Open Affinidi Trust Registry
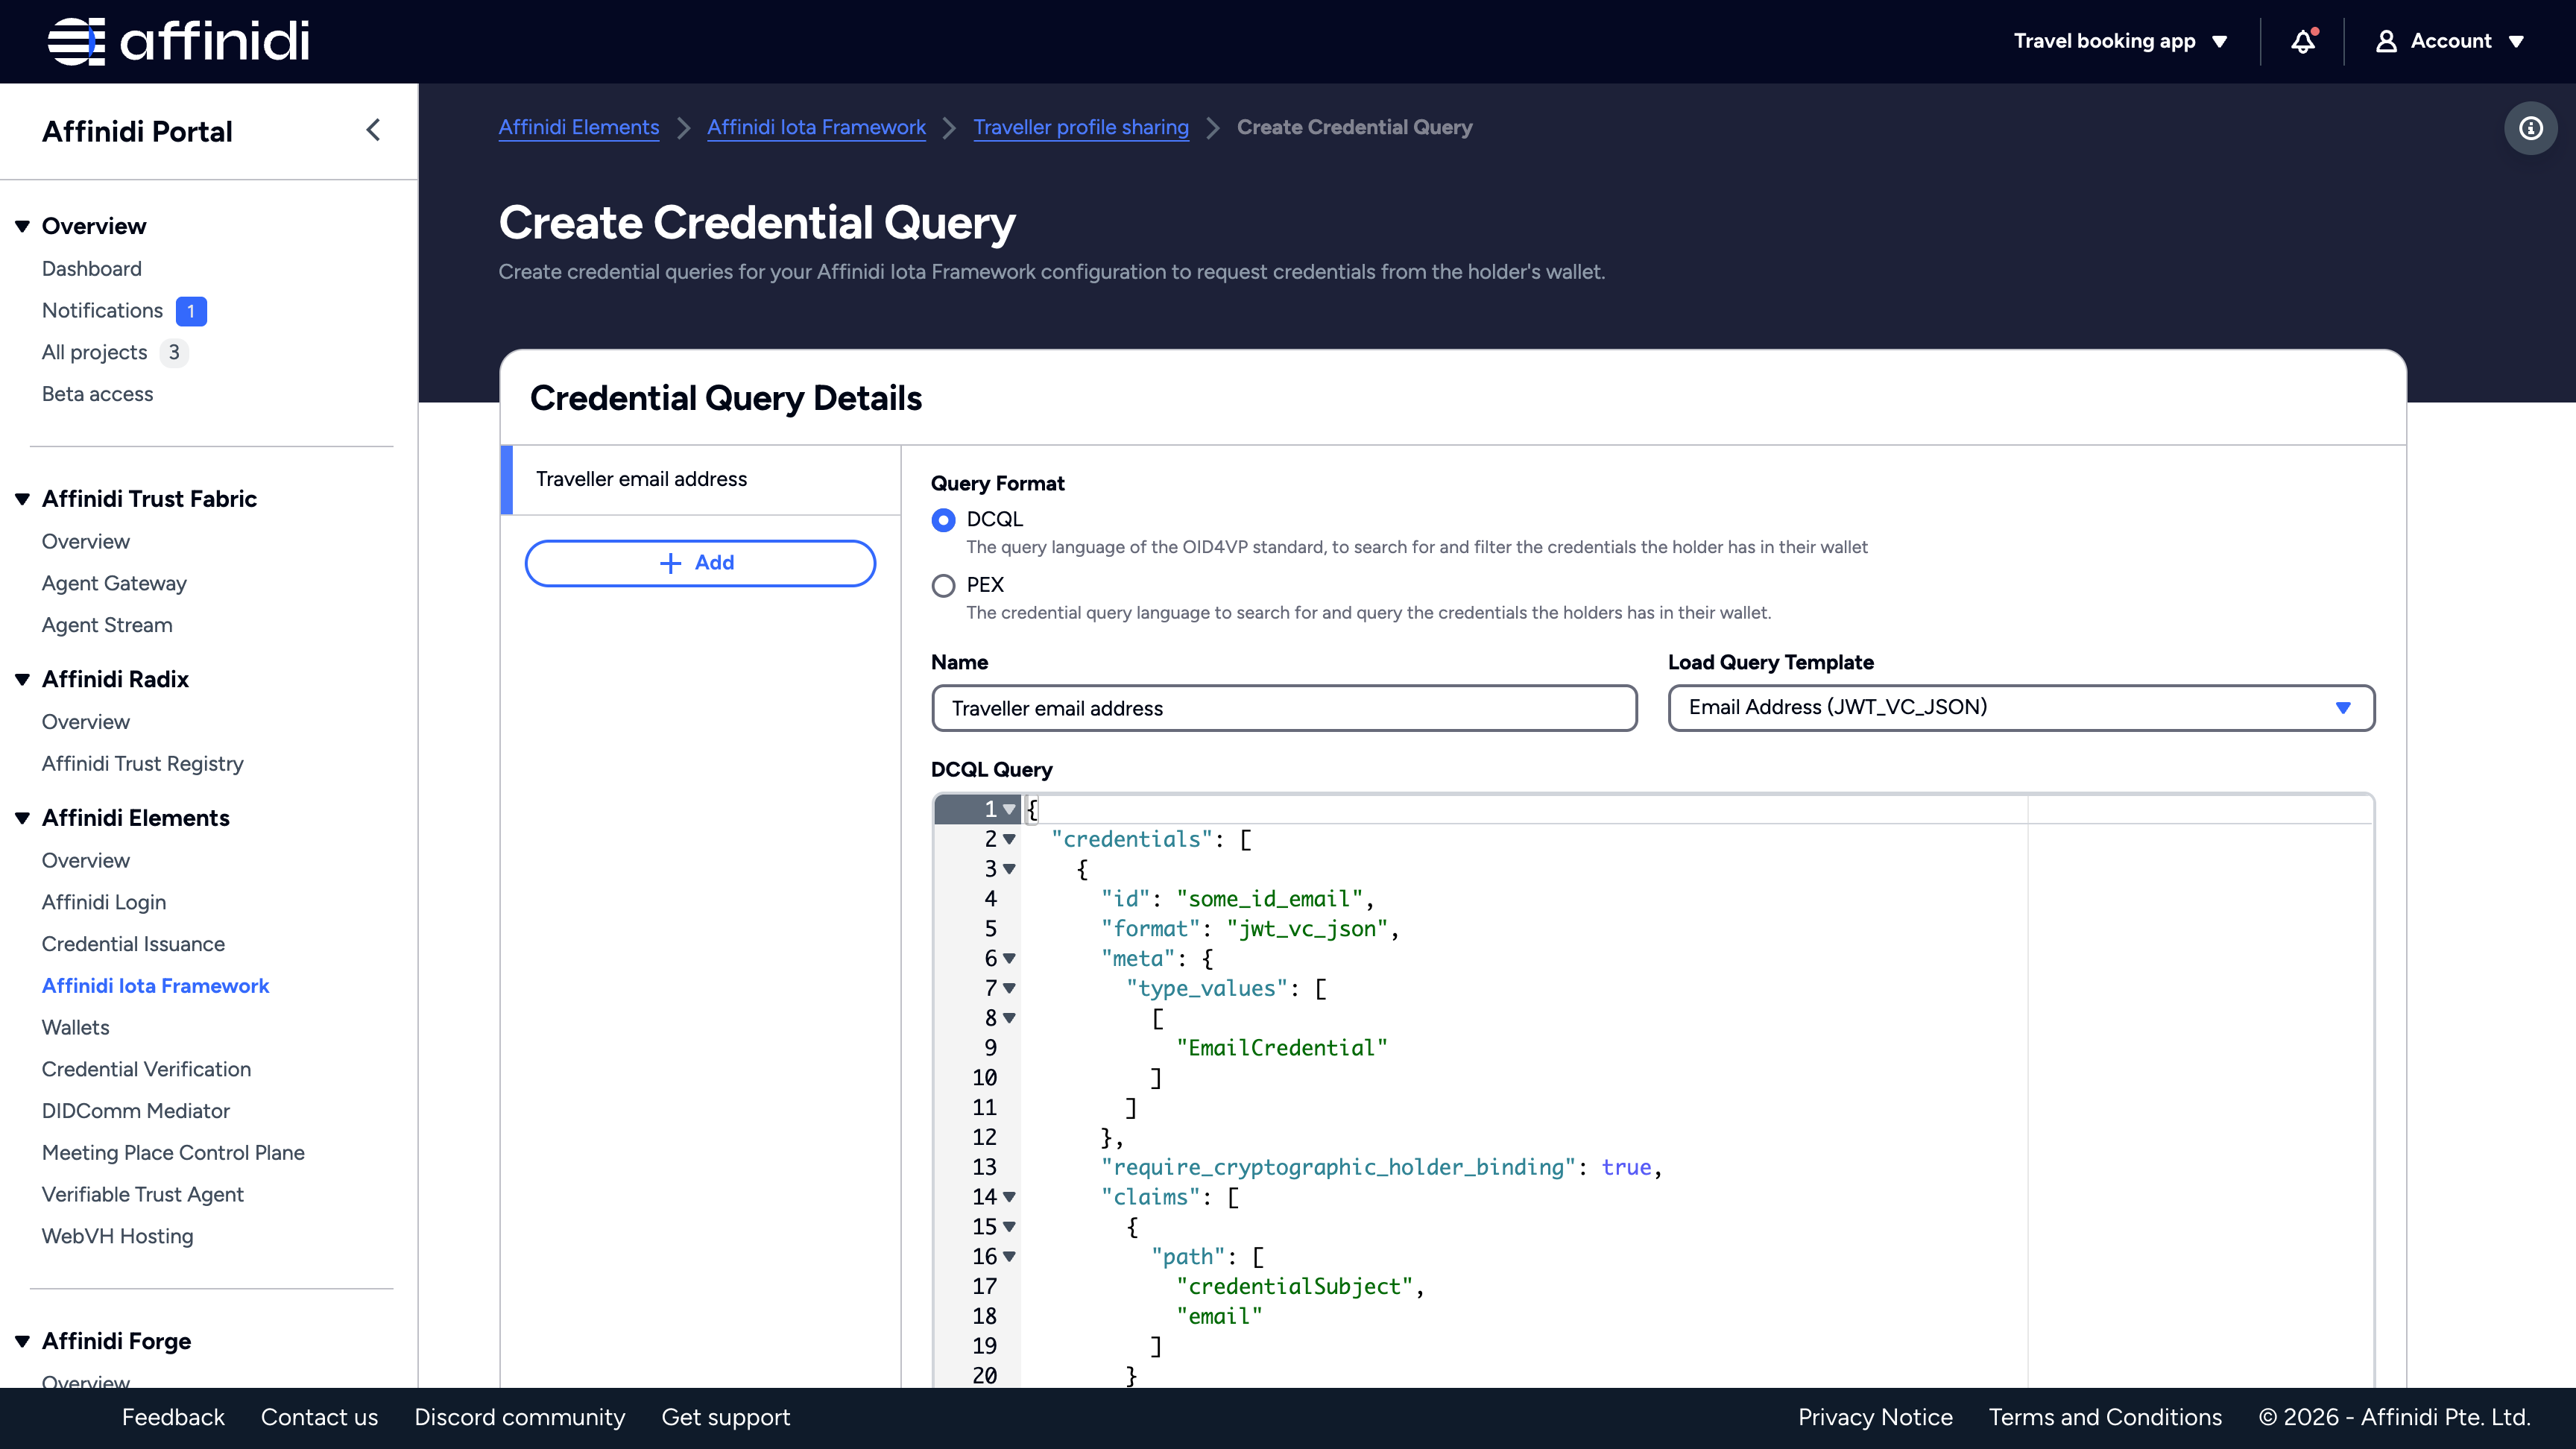Image resolution: width=2576 pixels, height=1449 pixels. coord(143,763)
